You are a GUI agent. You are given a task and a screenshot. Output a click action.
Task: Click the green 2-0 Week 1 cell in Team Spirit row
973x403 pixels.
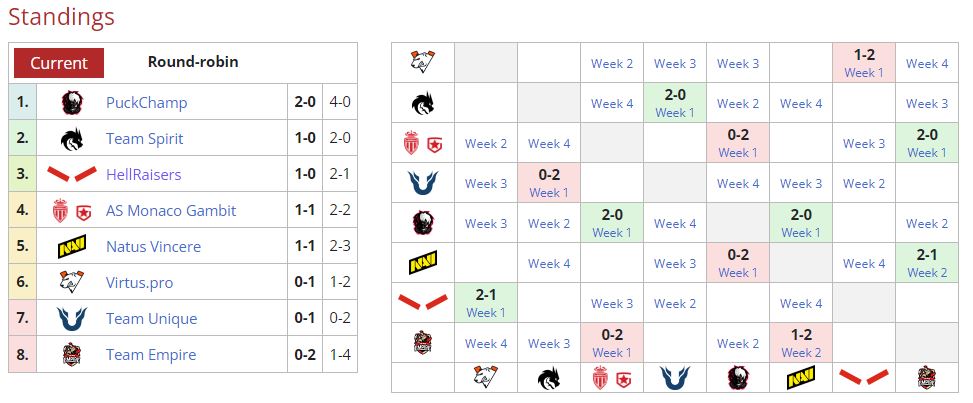click(x=675, y=103)
